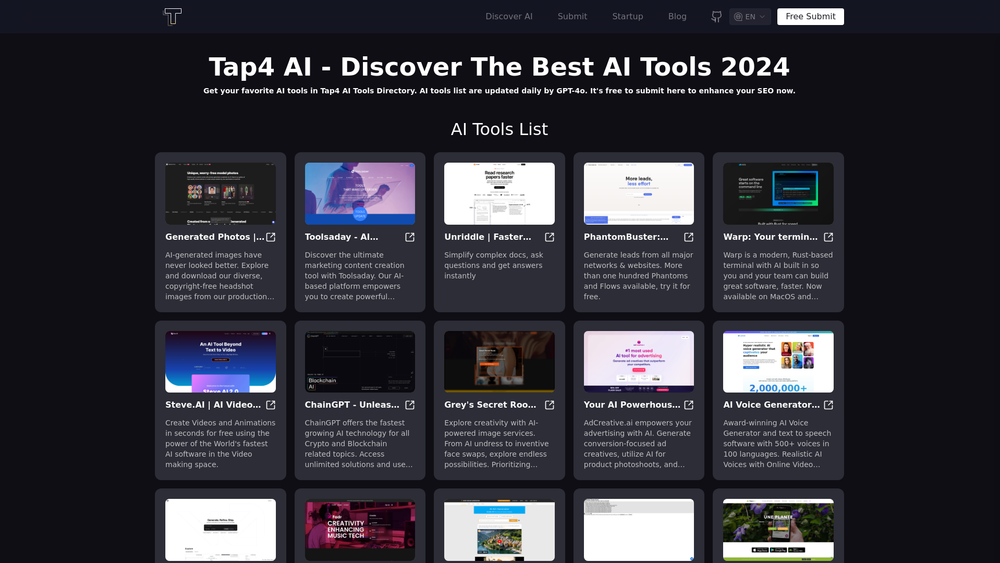Screen dimensions: 1000x563
Task: Open external link icon for Unriddle
Action: (549, 237)
